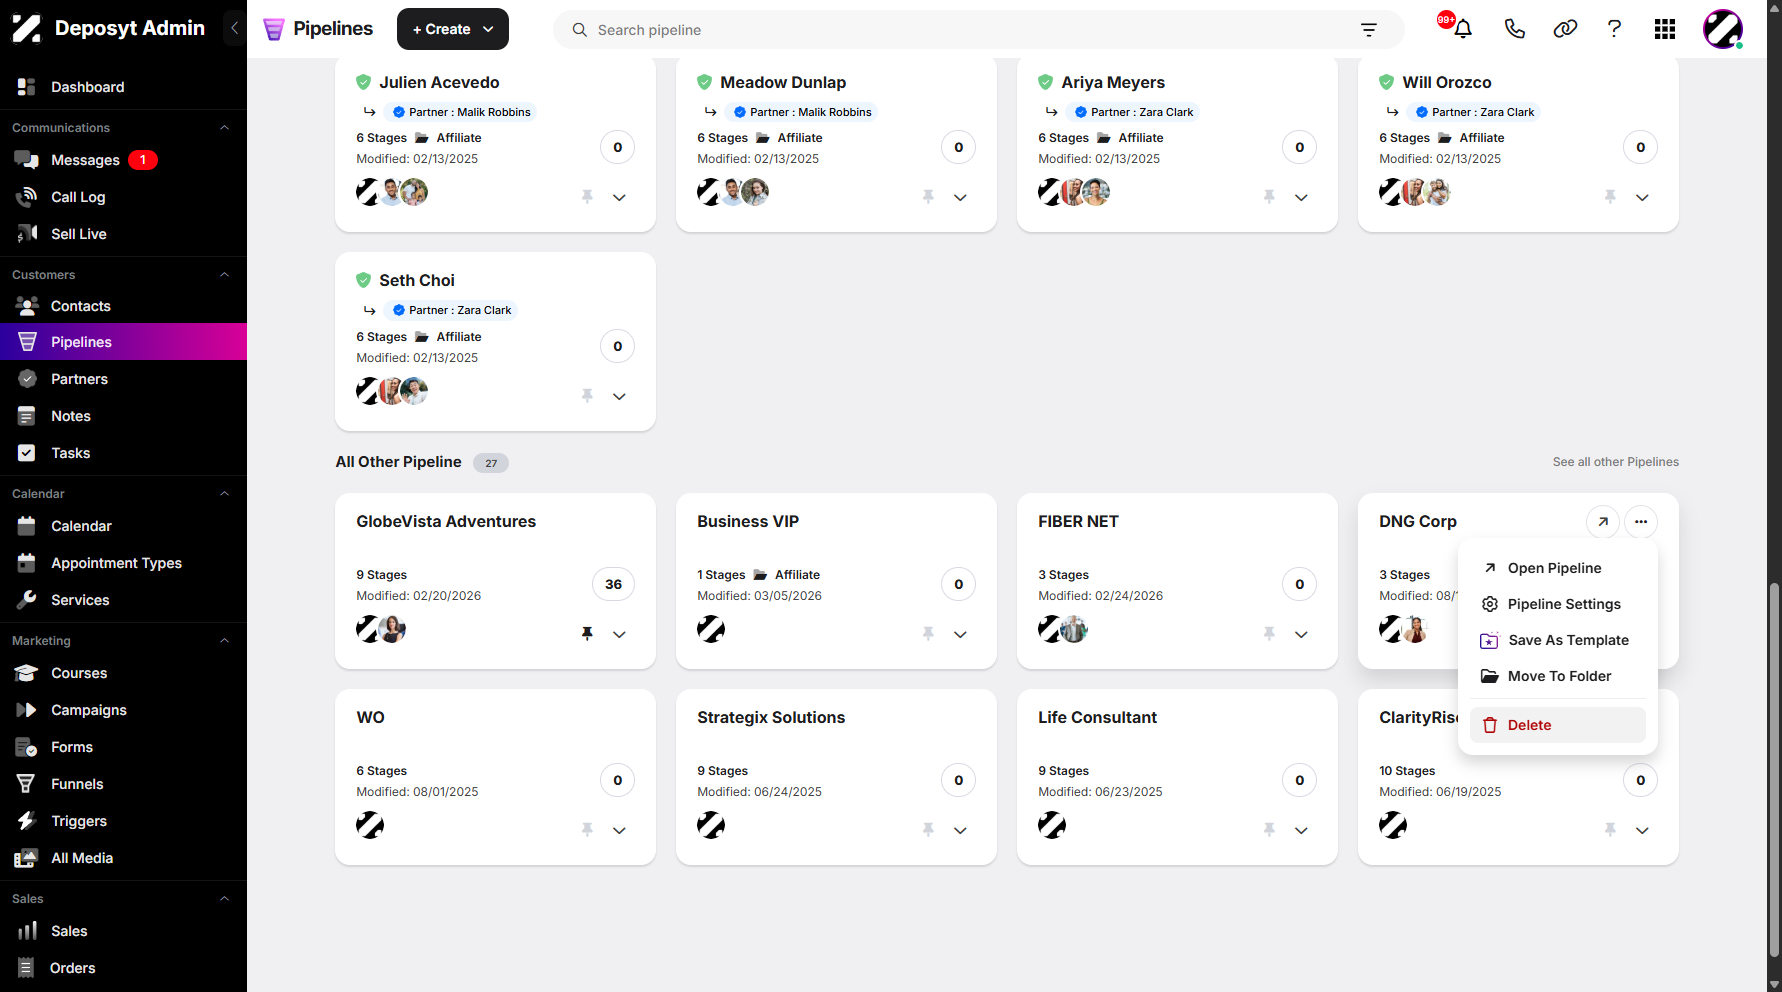Open the notifications bell icon
This screenshot has height=992, width=1782.
point(1463,29)
